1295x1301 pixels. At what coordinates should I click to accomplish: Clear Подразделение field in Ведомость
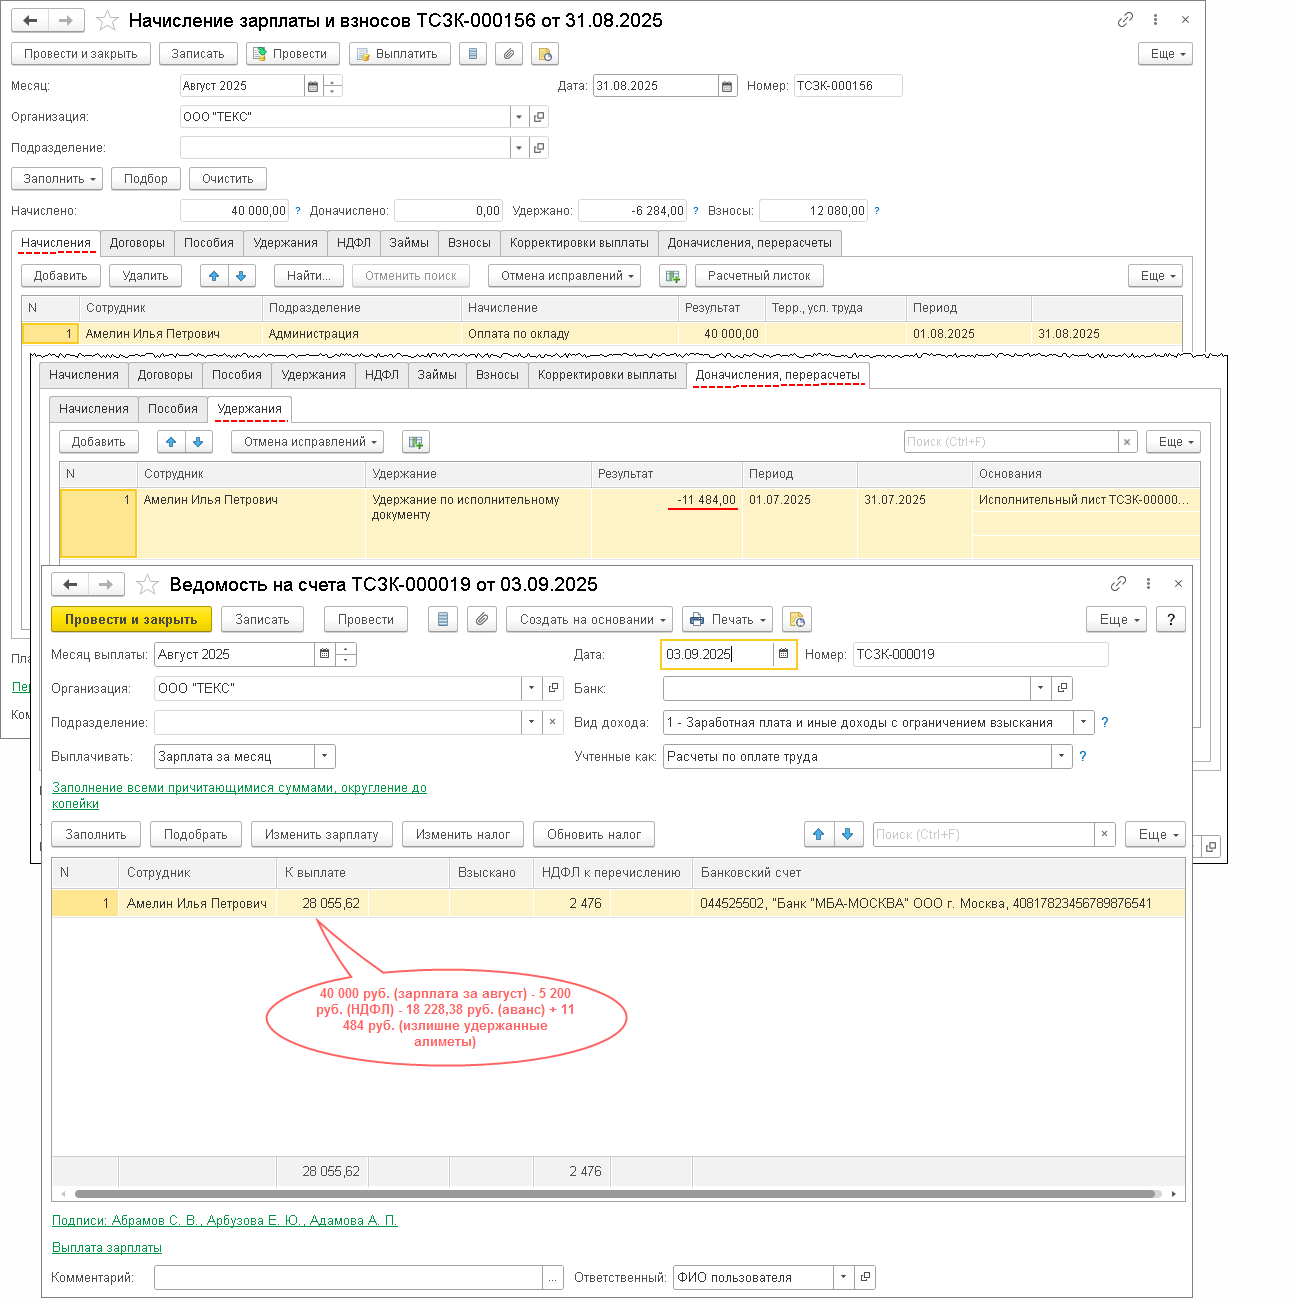[553, 722]
